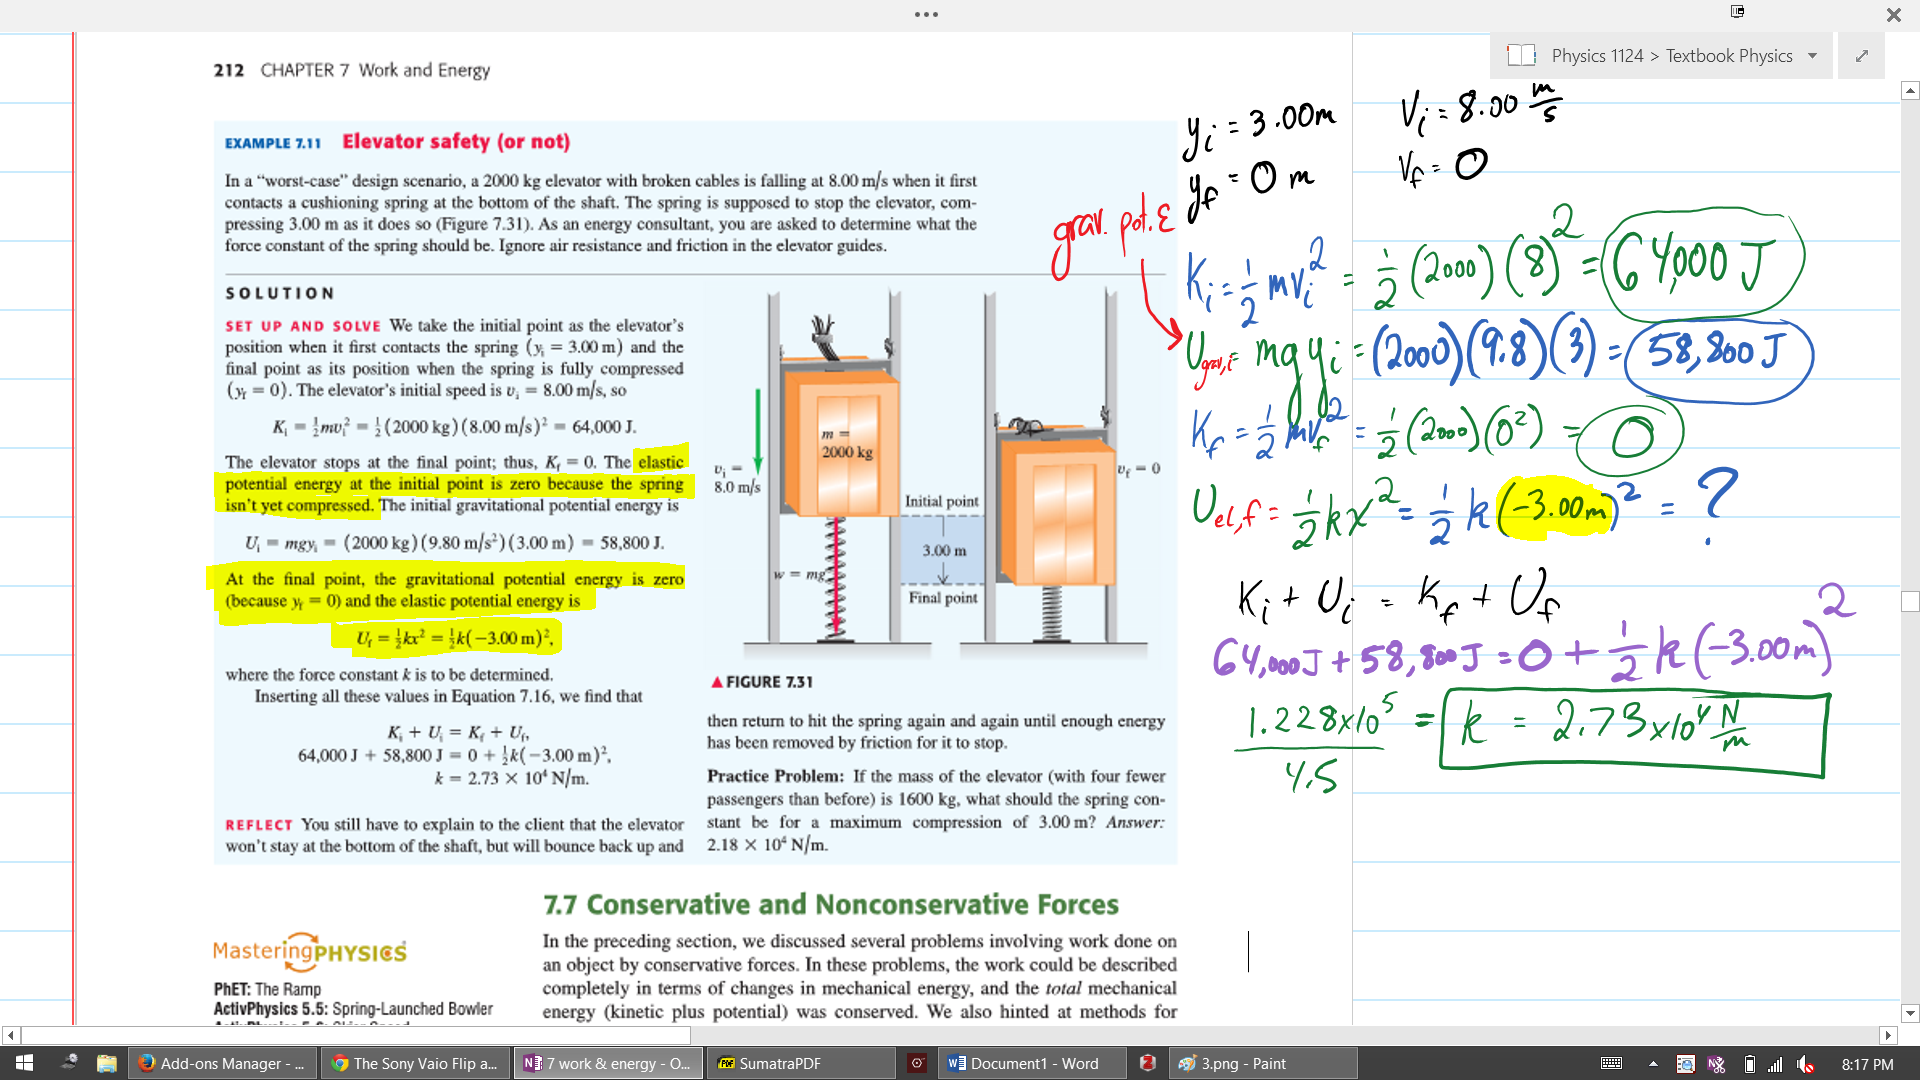This screenshot has height=1080, width=1924.
Task: Click the expand full-page arrows icon
Action: tap(1861, 56)
